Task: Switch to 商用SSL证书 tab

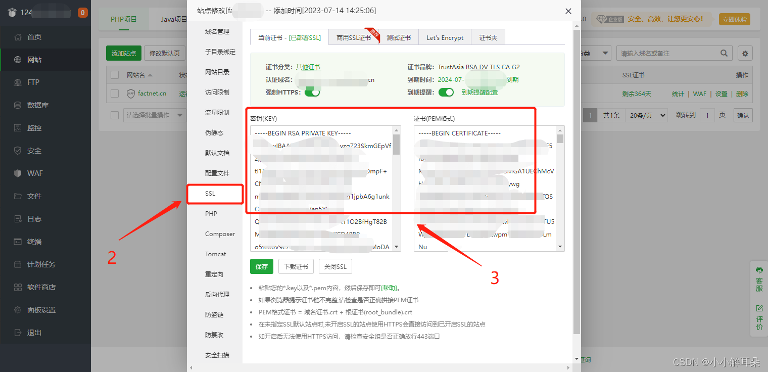Action: point(353,37)
